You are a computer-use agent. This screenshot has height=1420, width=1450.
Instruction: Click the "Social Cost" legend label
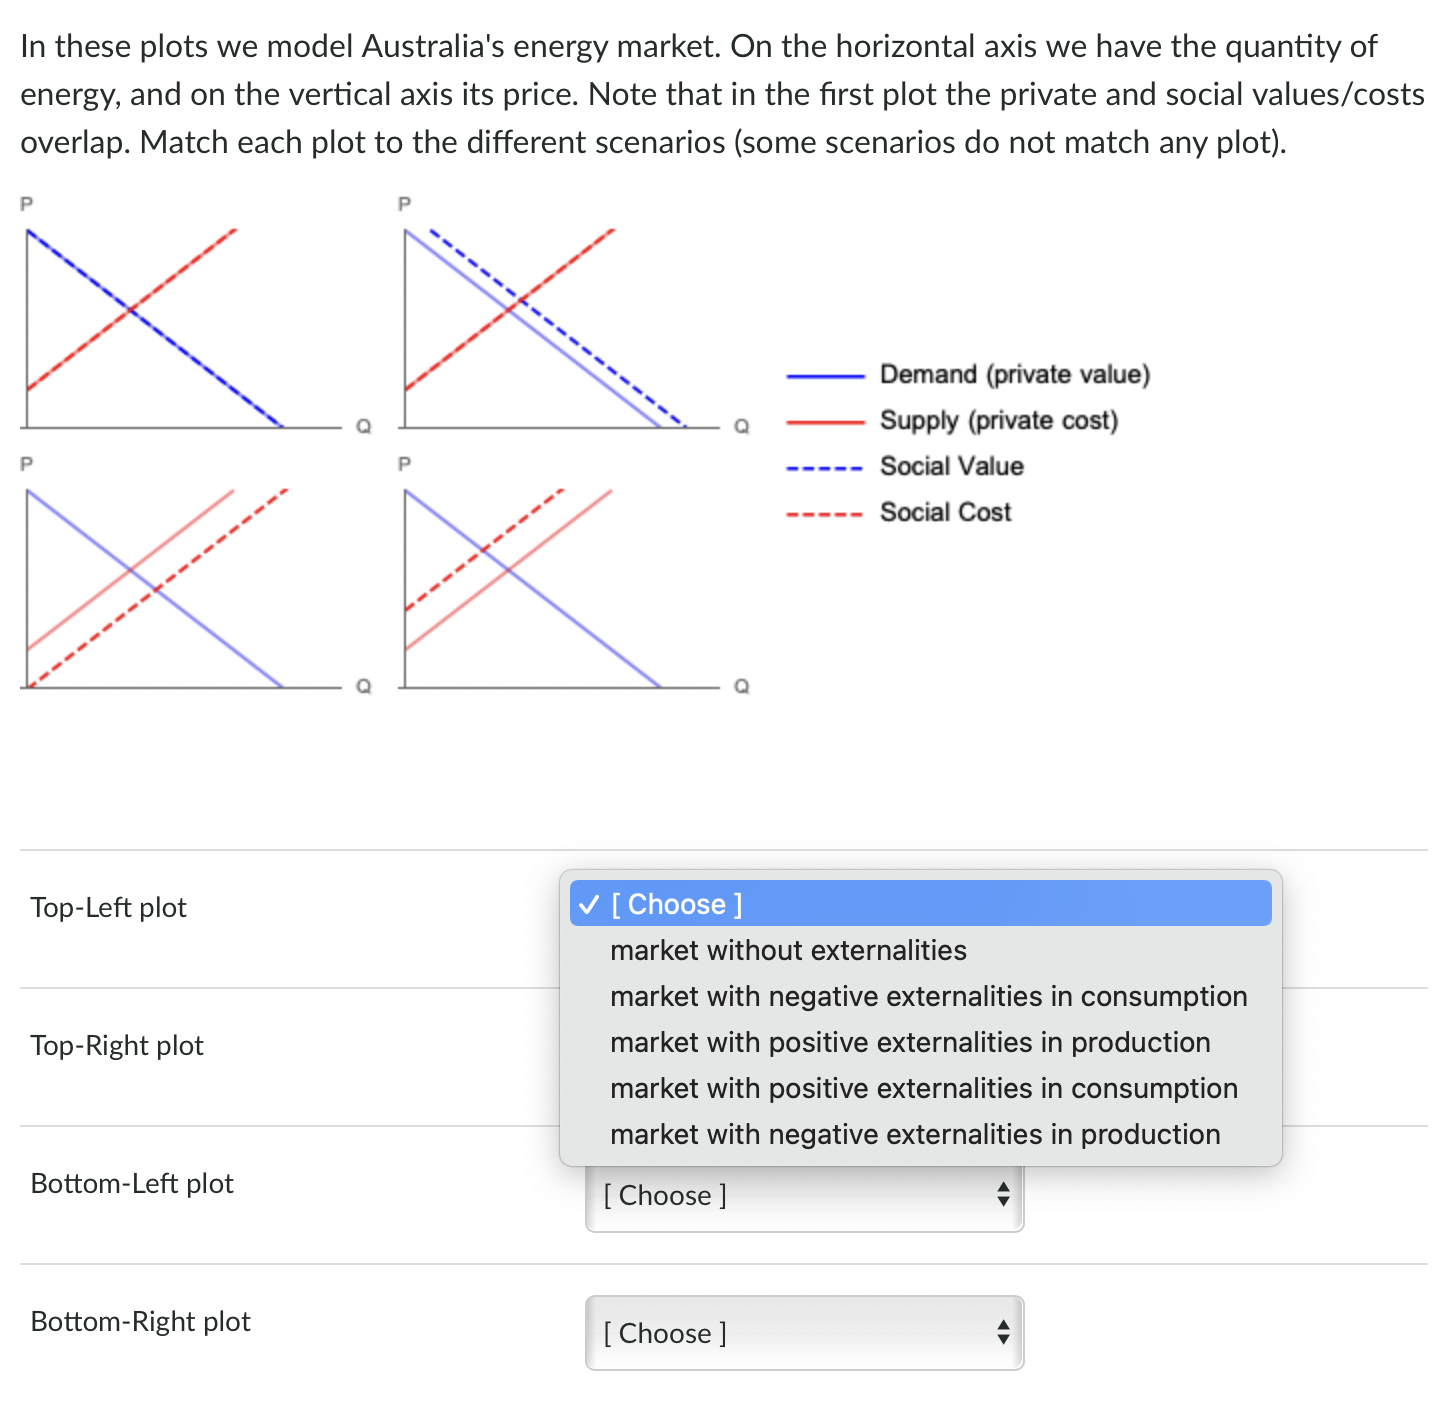coord(944,512)
